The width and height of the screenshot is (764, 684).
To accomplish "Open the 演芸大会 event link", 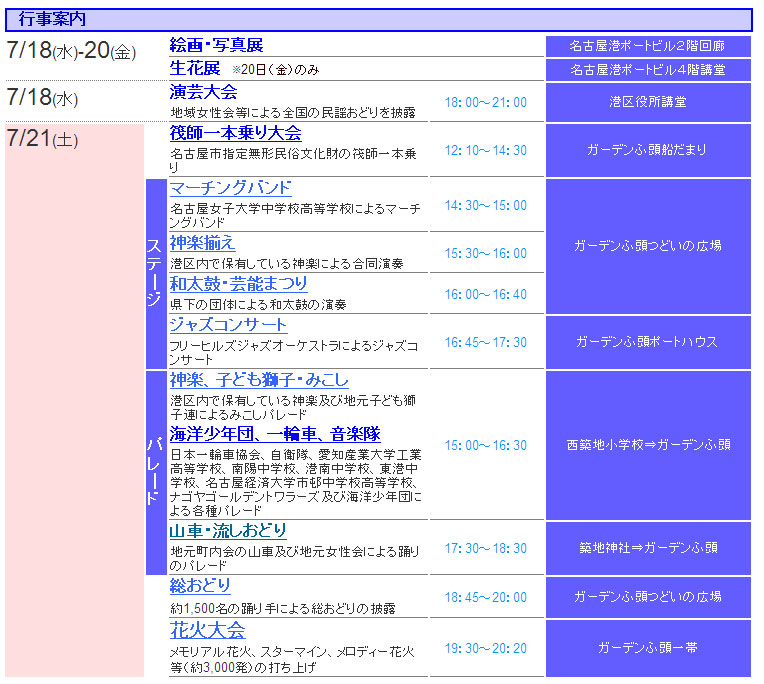I will click(x=203, y=92).
